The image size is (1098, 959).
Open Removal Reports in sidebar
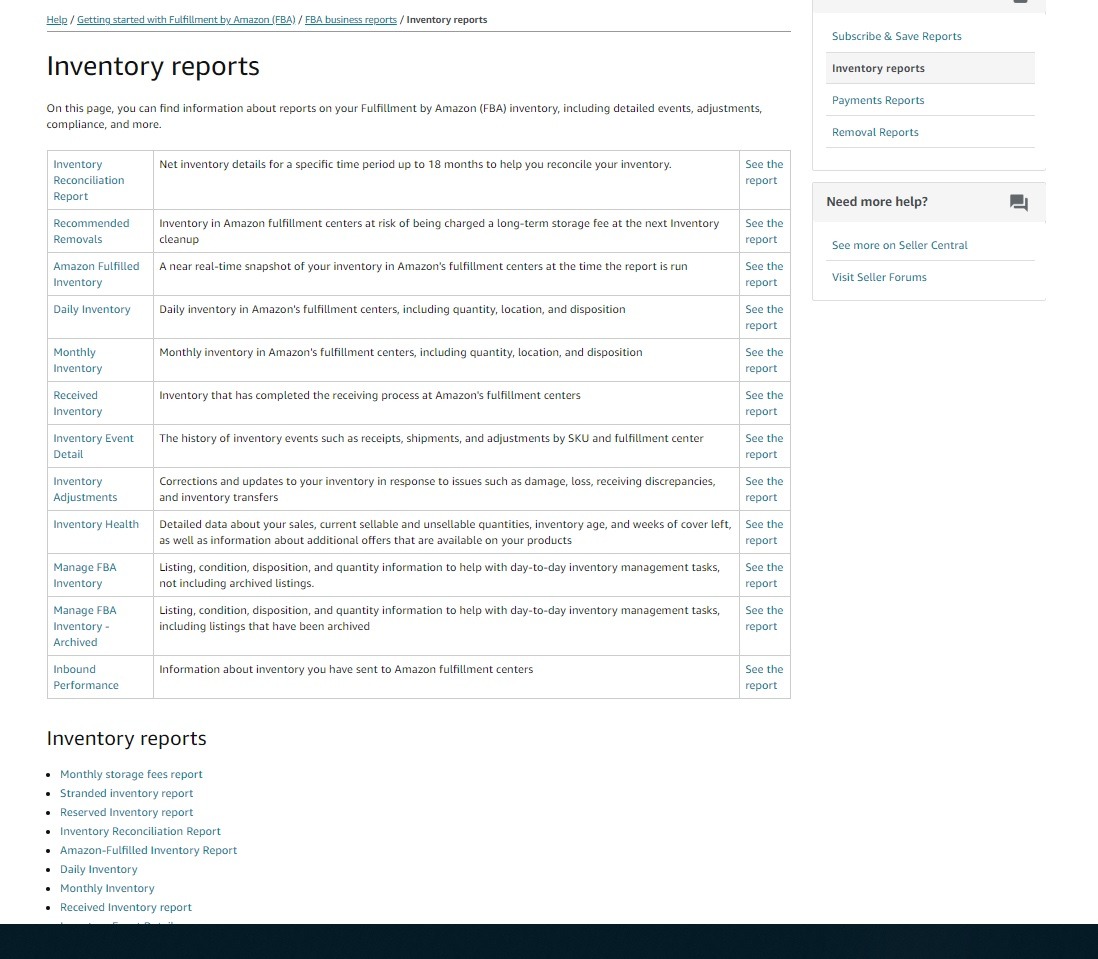[x=875, y=132]
